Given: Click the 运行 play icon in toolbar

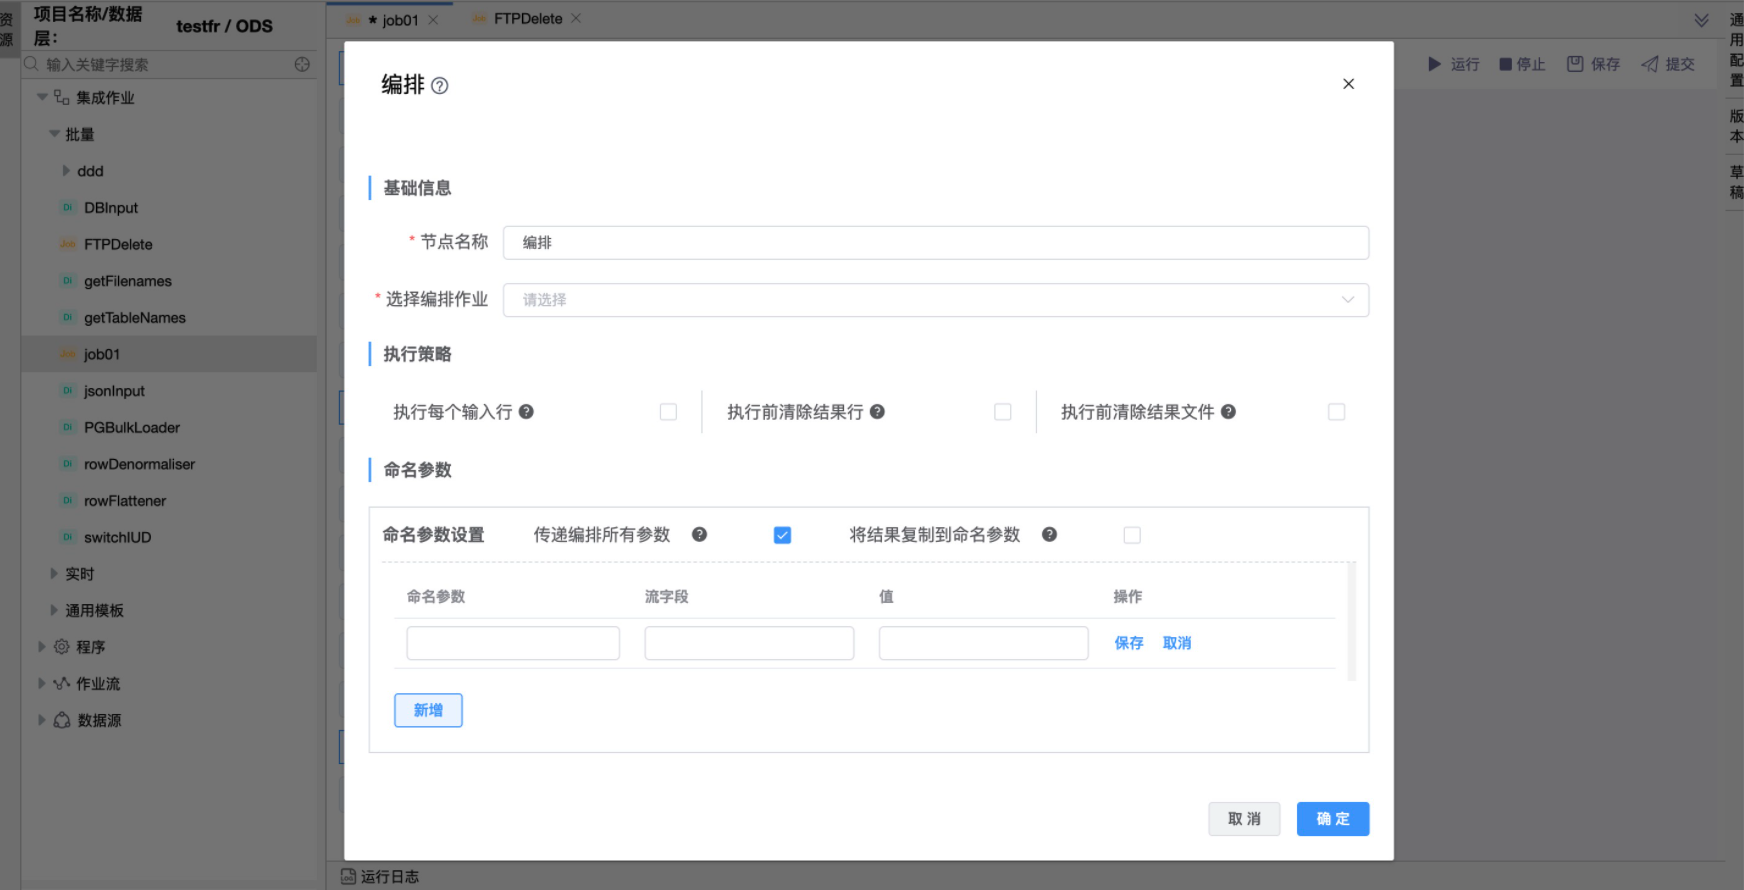Looking at the screenshot, I should (1435, 64).
